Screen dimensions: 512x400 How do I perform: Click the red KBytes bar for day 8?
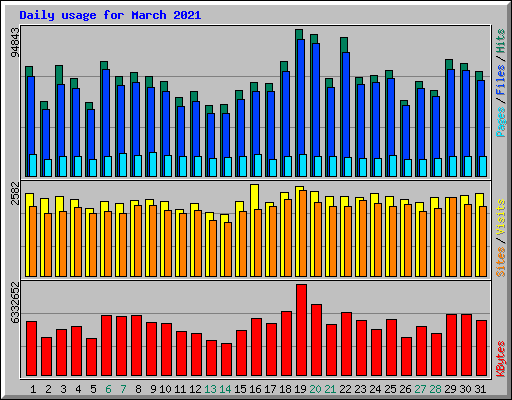click(136, 346)
